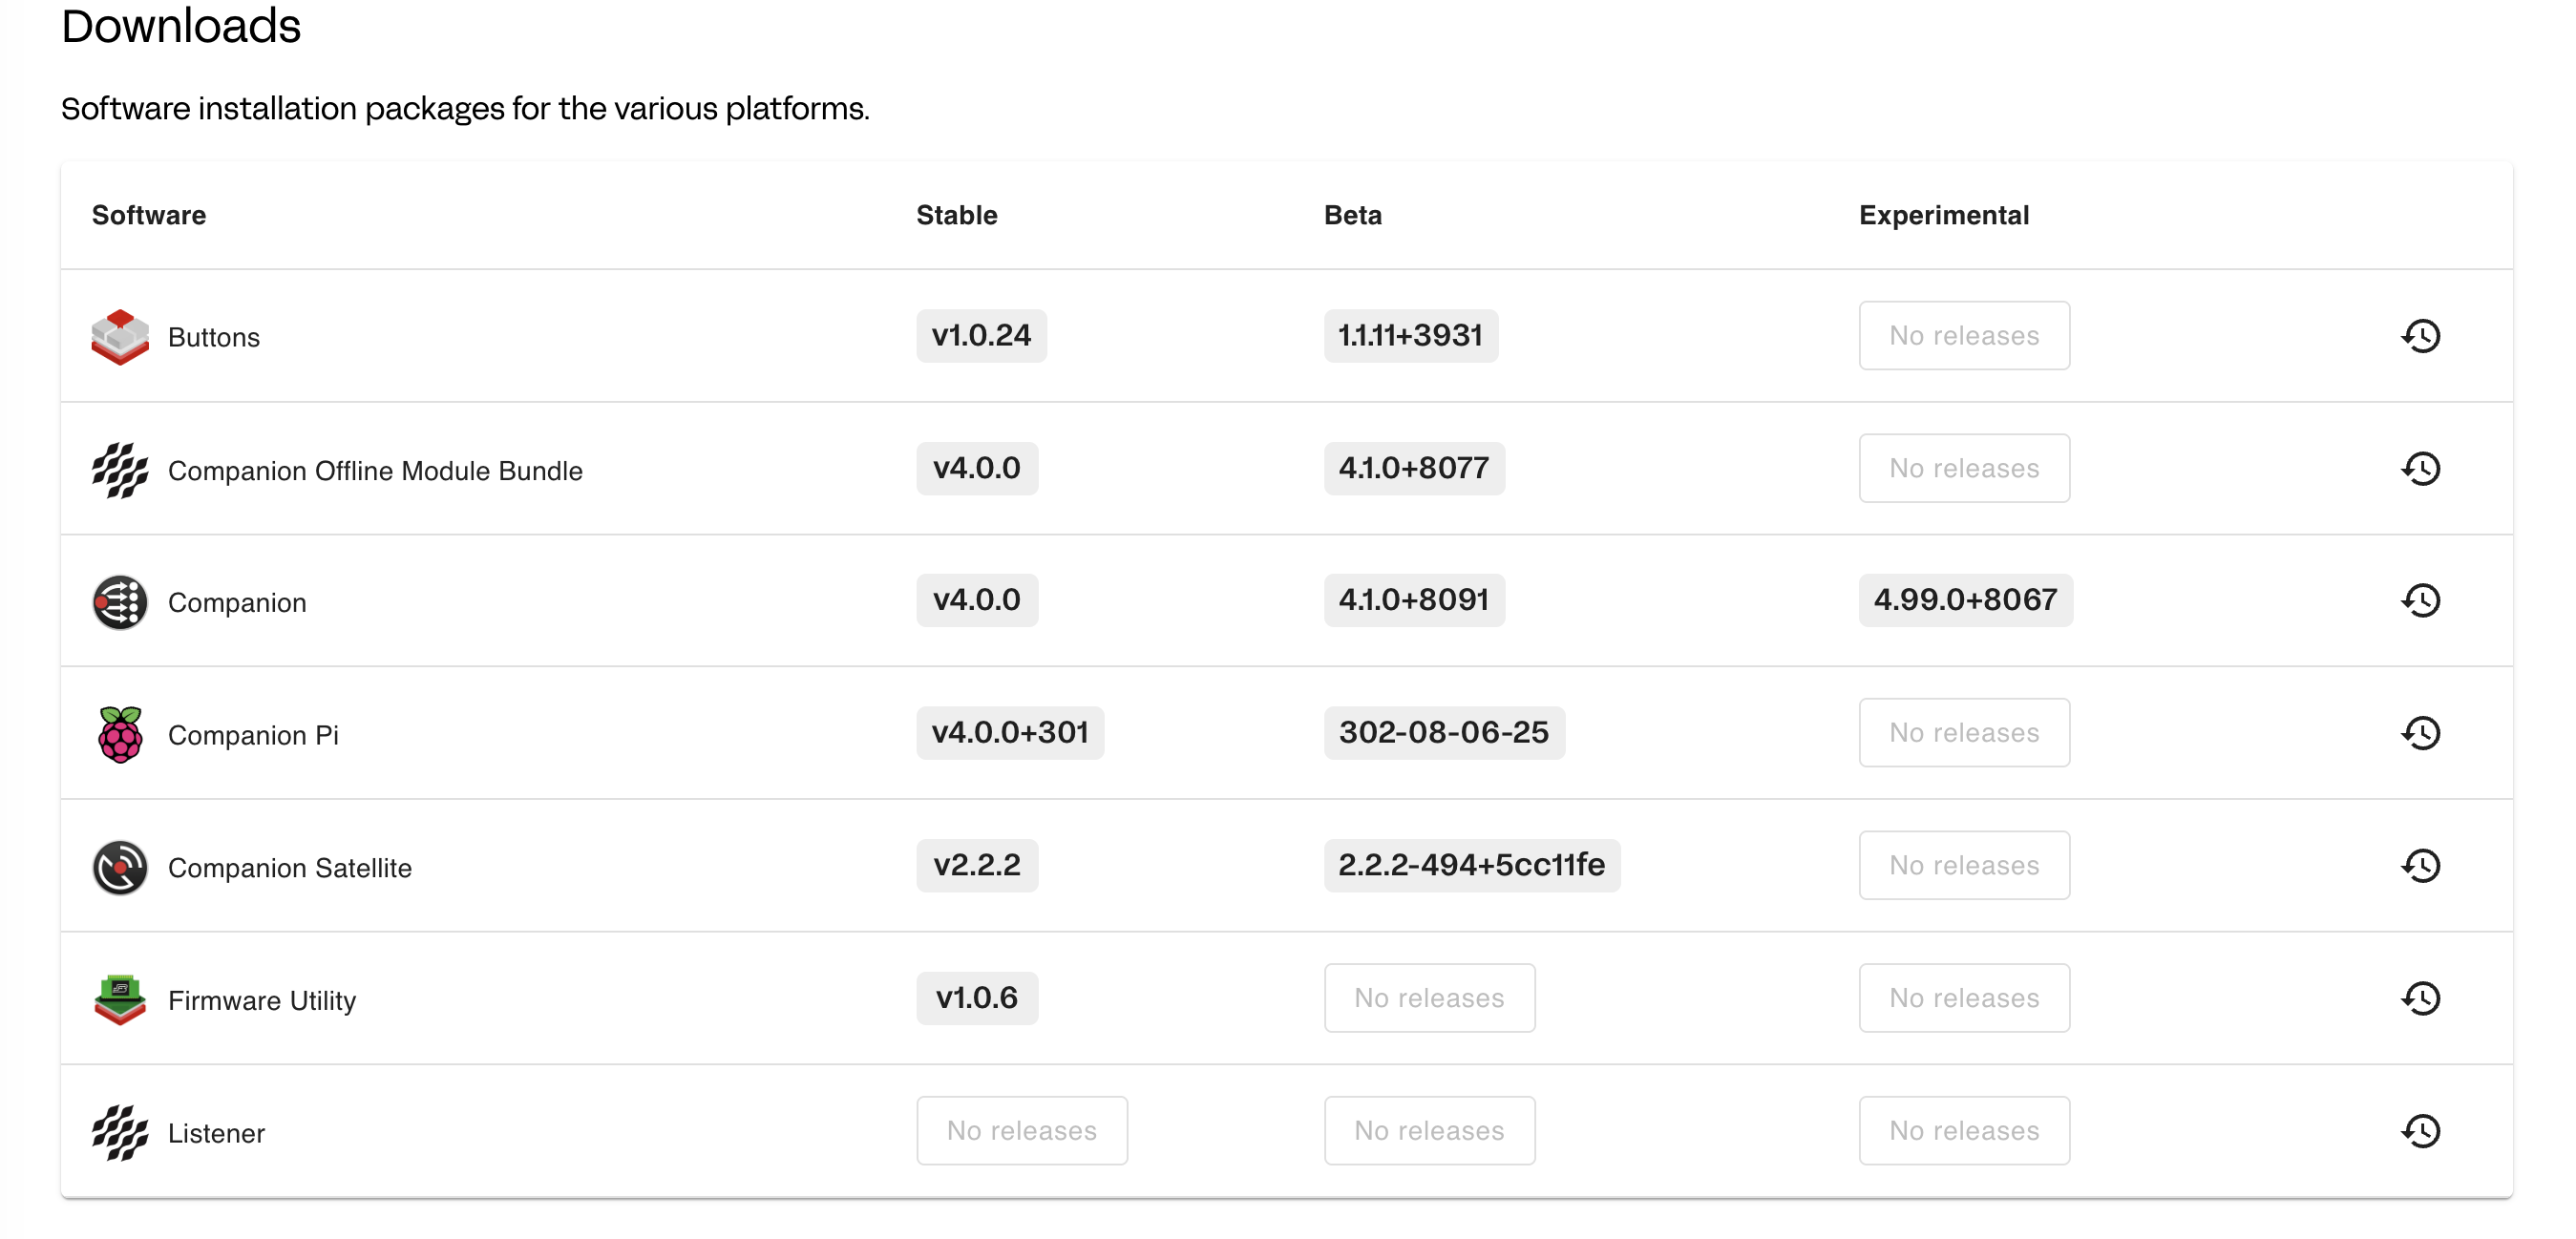Download Companion experimental 4.99.0+8067
The height and width of the screenshot is (1239, 2576).
coord(1965,600)
